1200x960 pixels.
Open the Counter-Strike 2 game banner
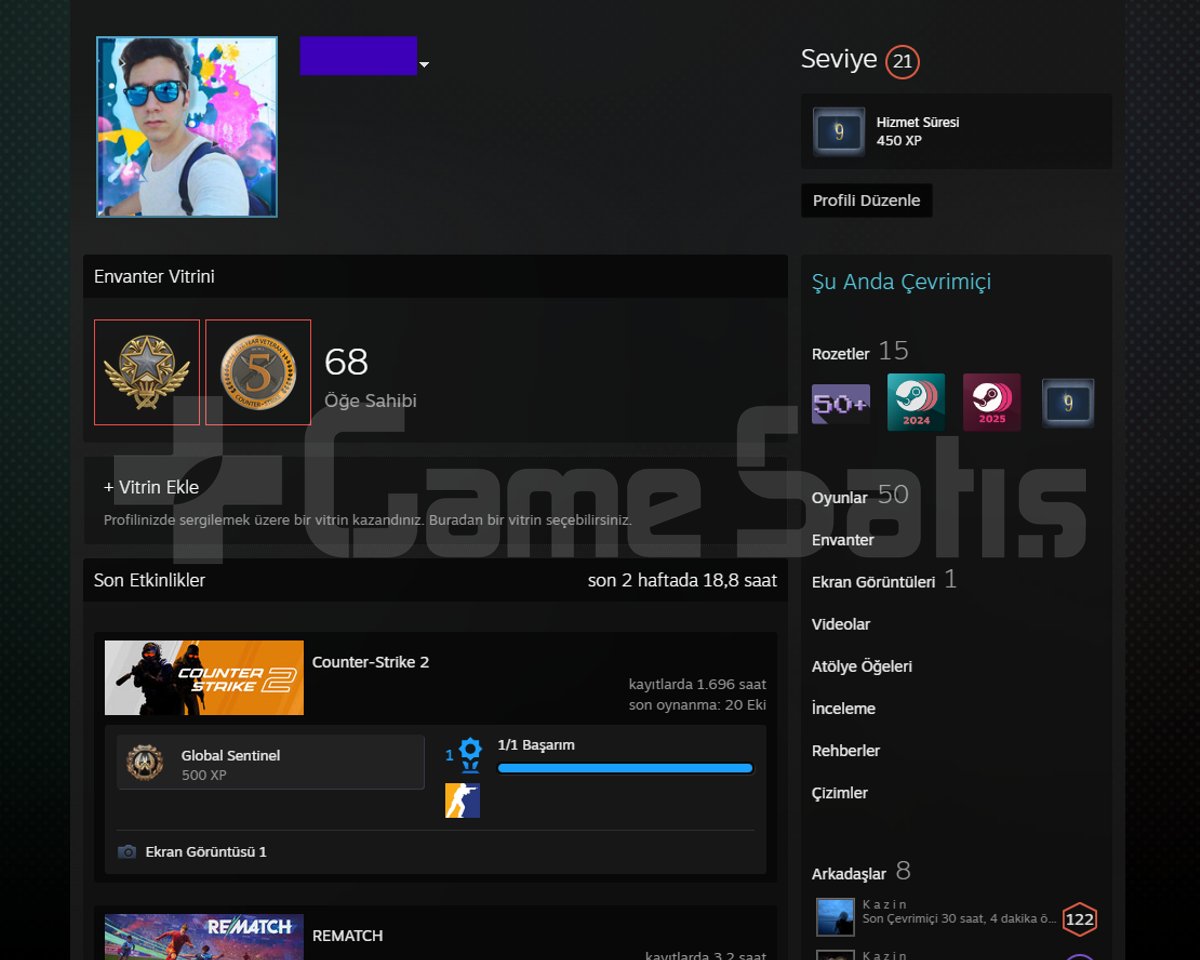coord(204,678)
